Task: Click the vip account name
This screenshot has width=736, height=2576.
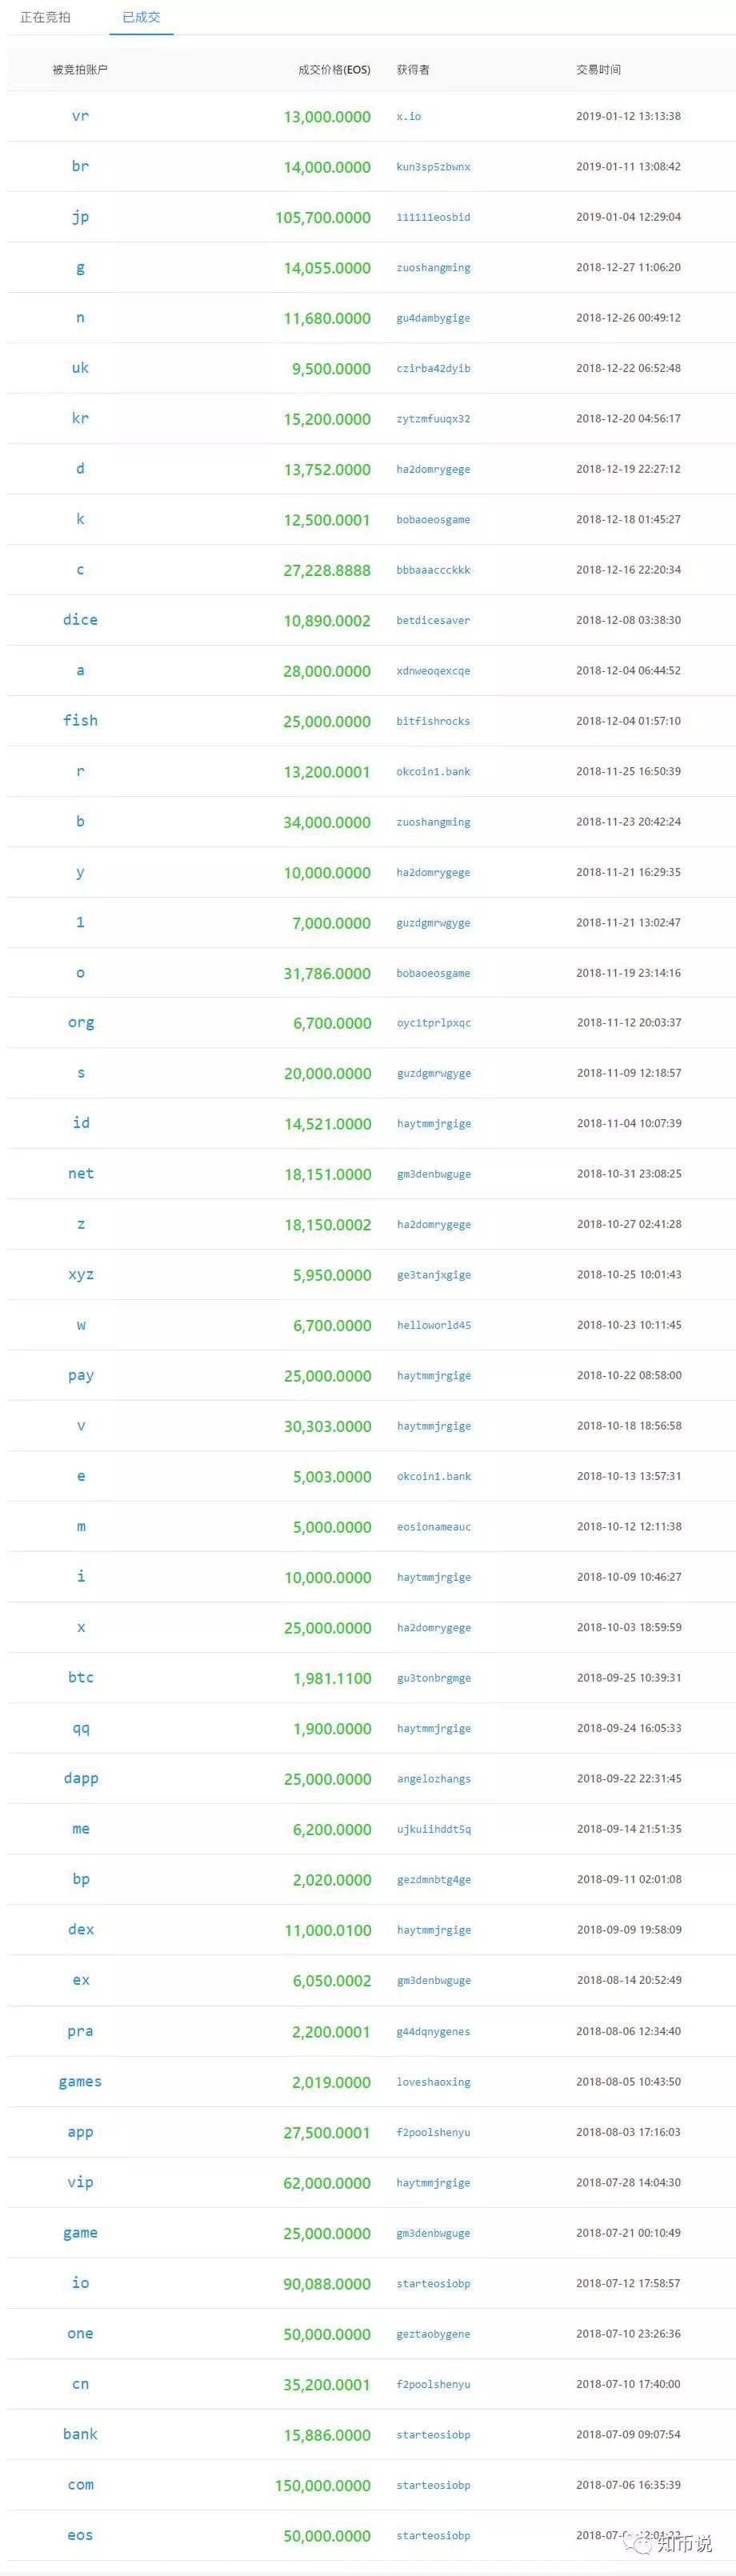Action: pos(80,2181)
